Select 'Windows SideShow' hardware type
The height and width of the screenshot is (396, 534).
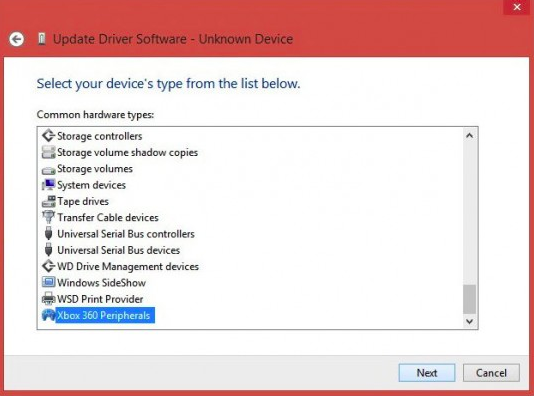101,283
